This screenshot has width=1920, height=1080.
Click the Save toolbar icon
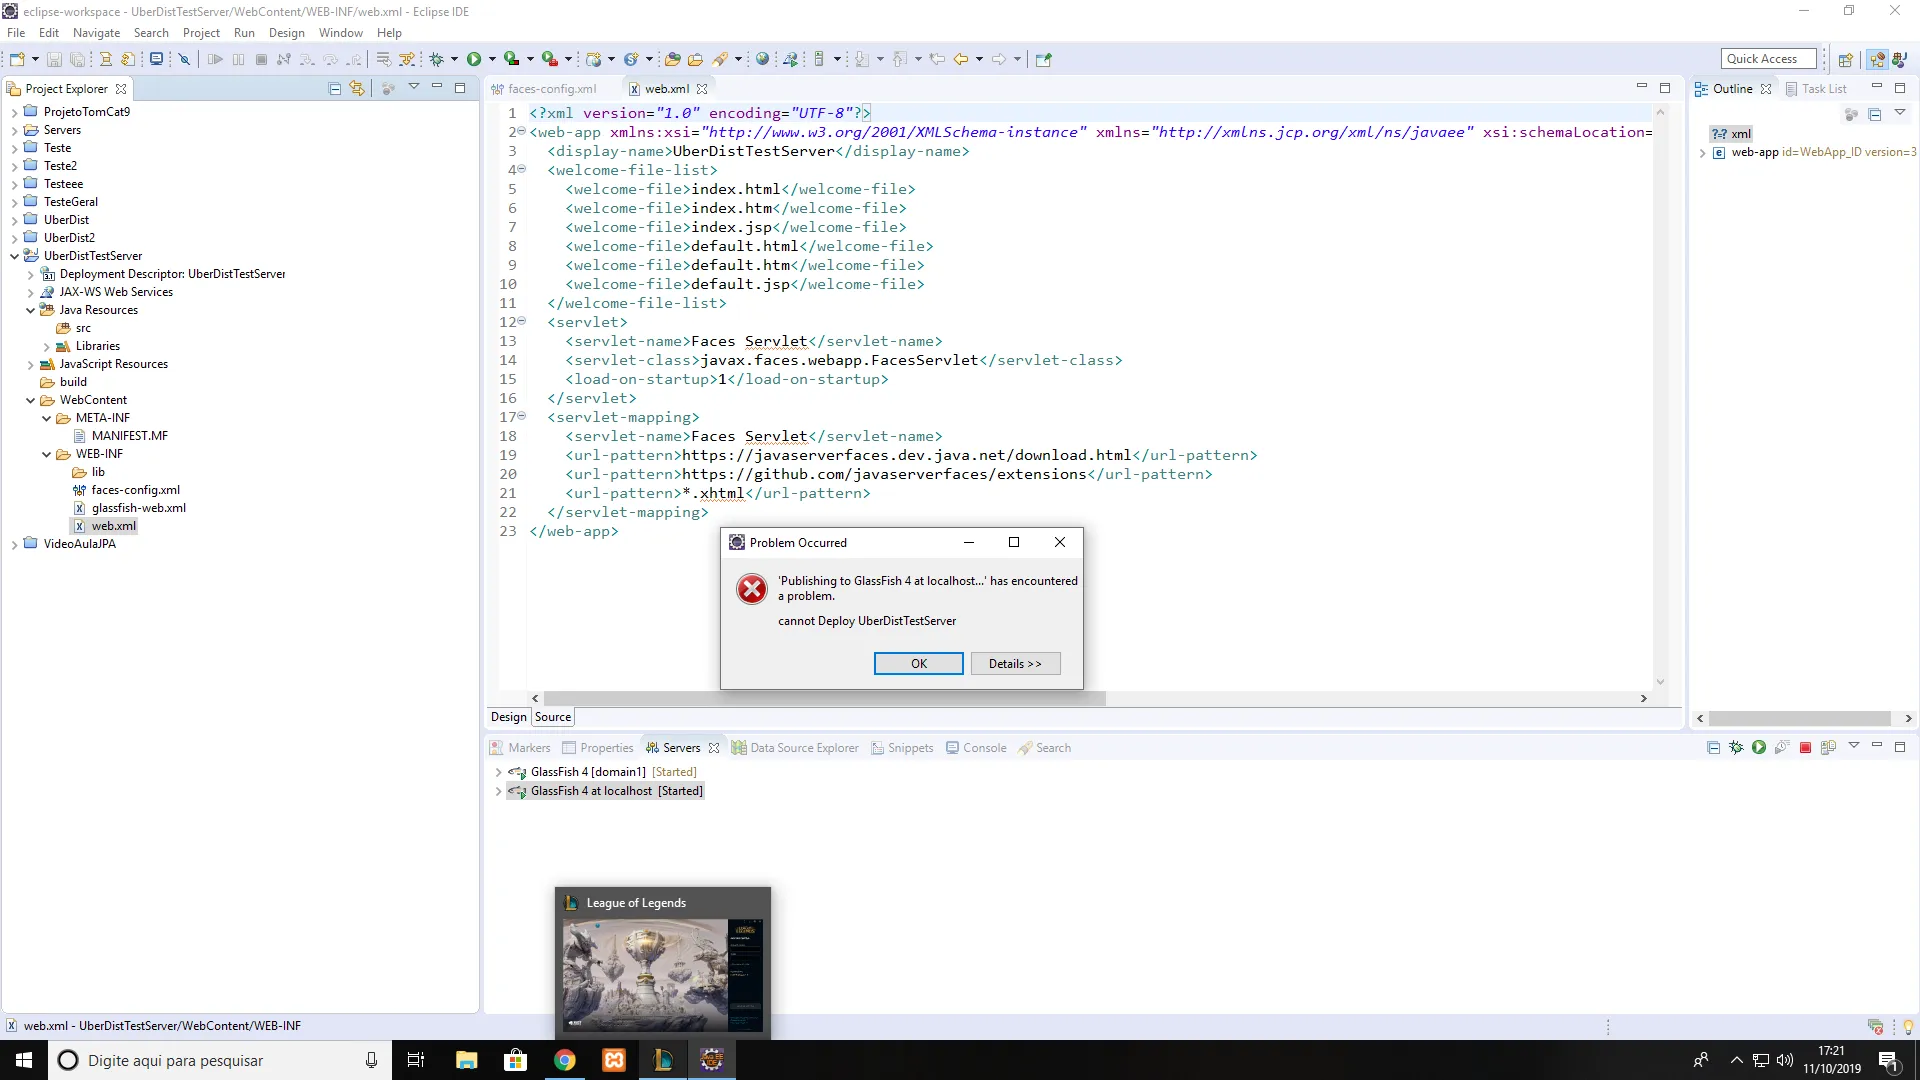pos(54,59)
